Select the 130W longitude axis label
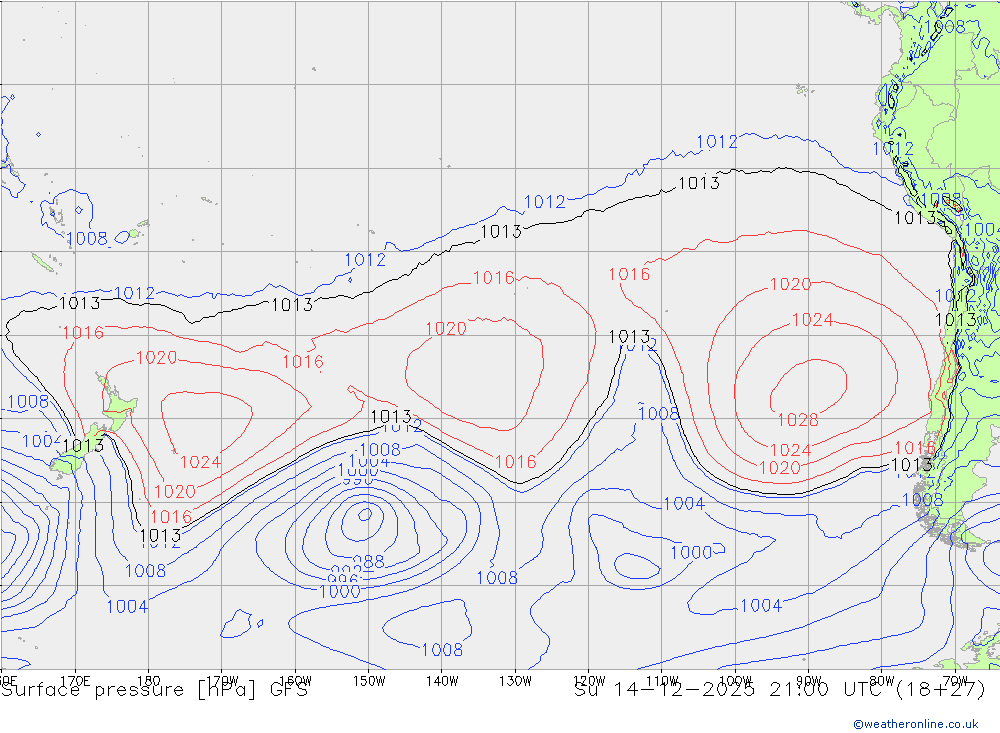Screen dimensions: 1000x733 [x=515, y=681]
